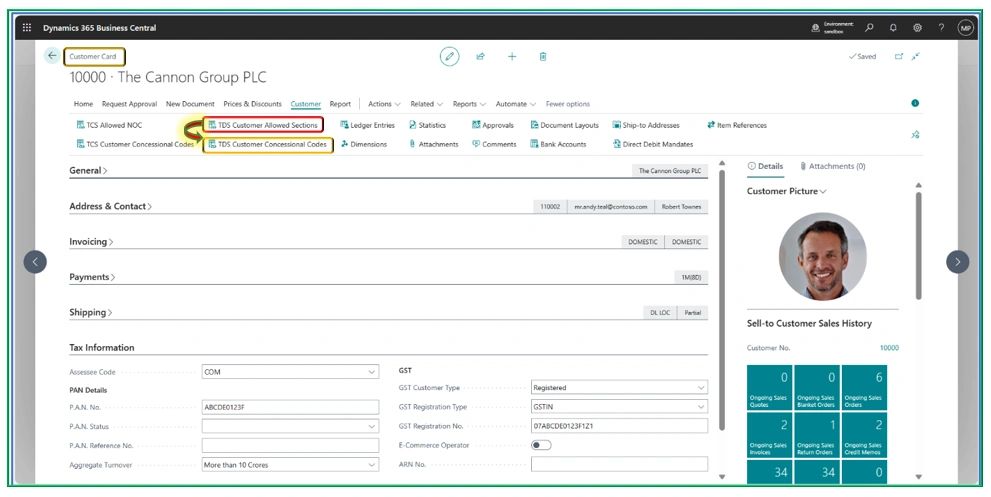The height and width of the screenshot is (497, 991).
Task: Click the back arrow button
Action: [52, 56]
